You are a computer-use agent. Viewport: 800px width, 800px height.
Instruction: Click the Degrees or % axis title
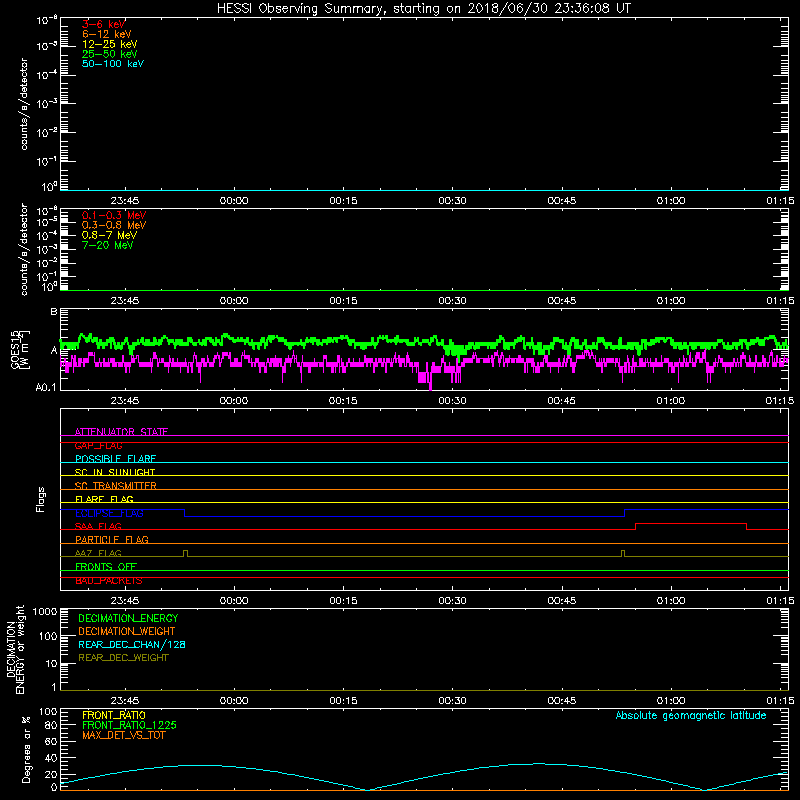pyautogui.click(x=26, y=749)
